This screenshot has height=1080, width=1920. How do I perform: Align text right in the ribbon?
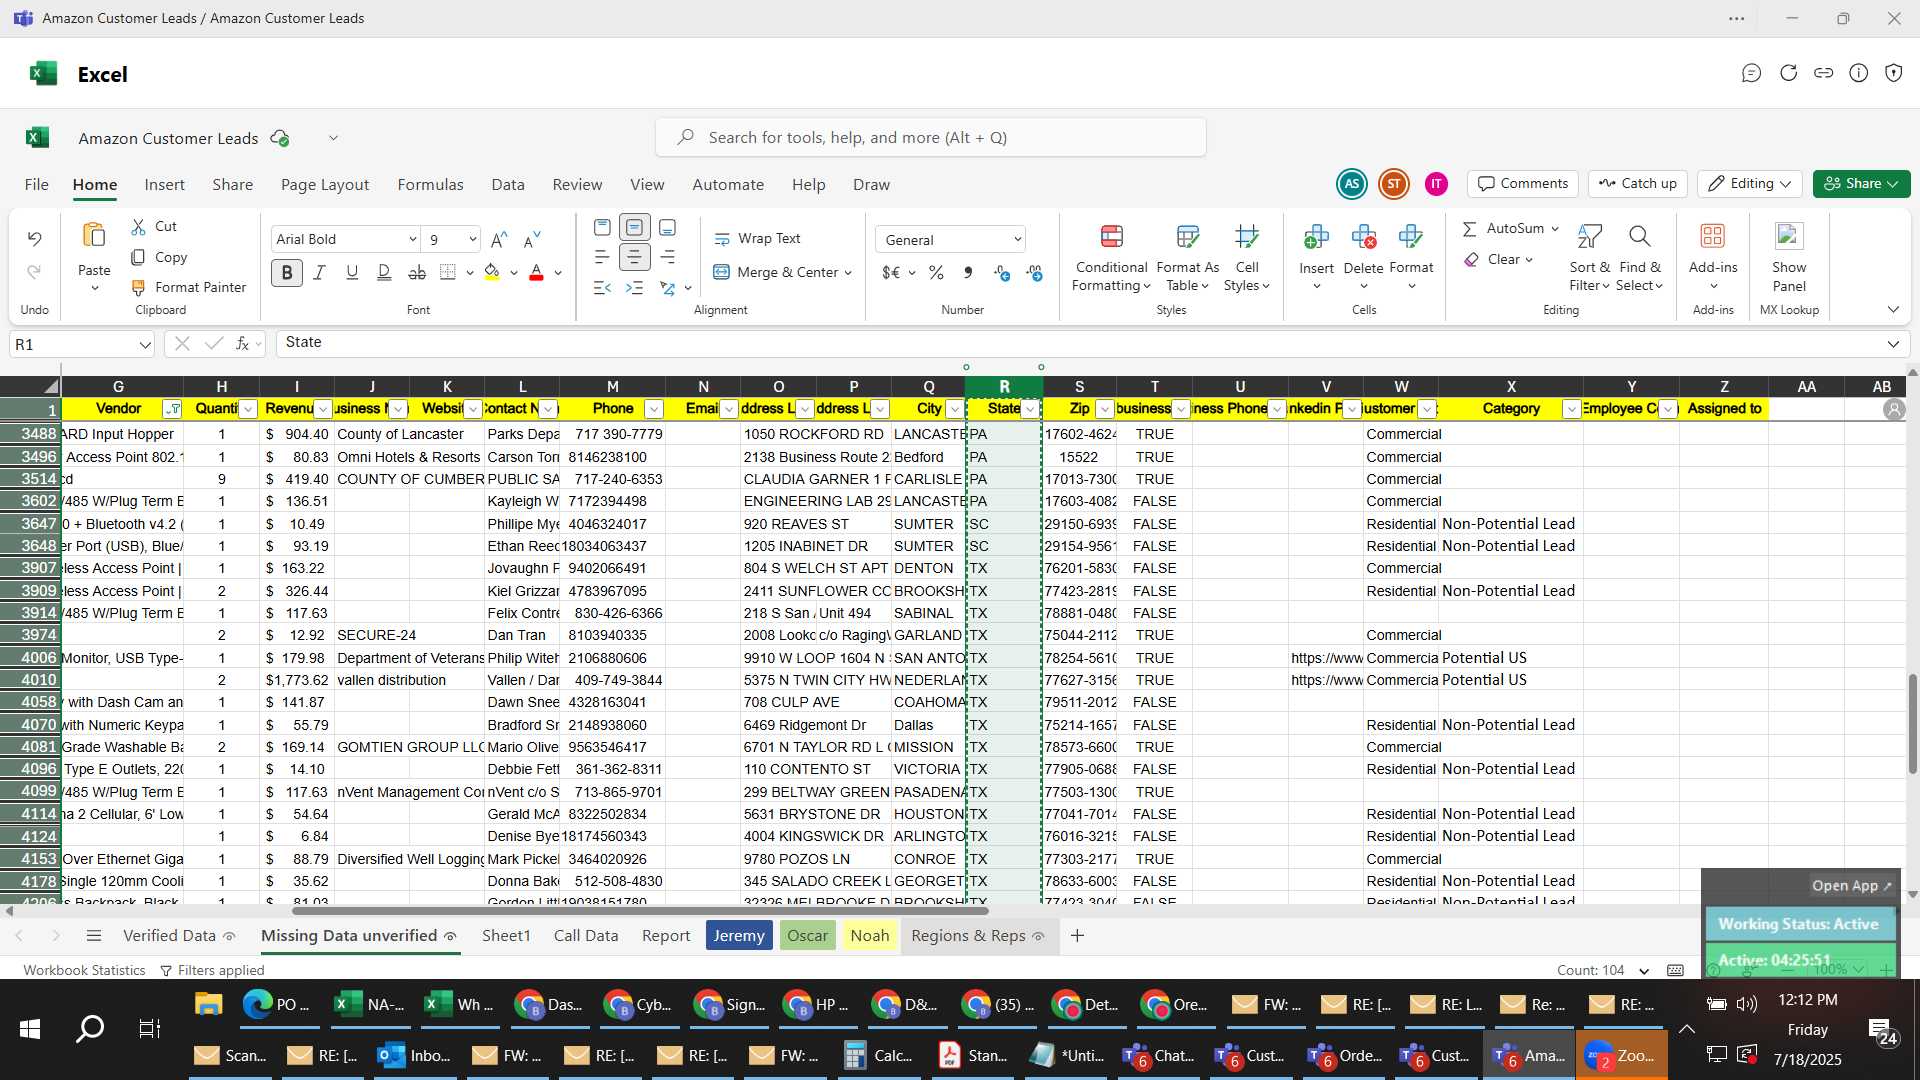667,258
